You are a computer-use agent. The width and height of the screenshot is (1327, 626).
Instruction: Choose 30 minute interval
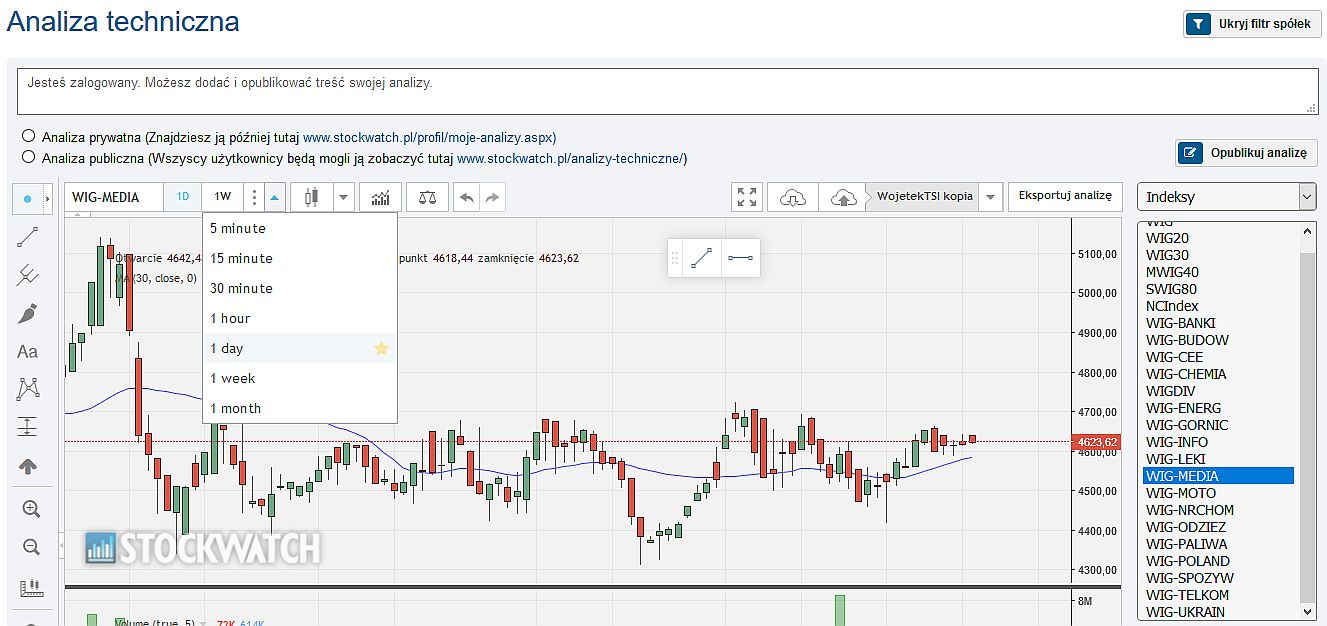(300, 288)
